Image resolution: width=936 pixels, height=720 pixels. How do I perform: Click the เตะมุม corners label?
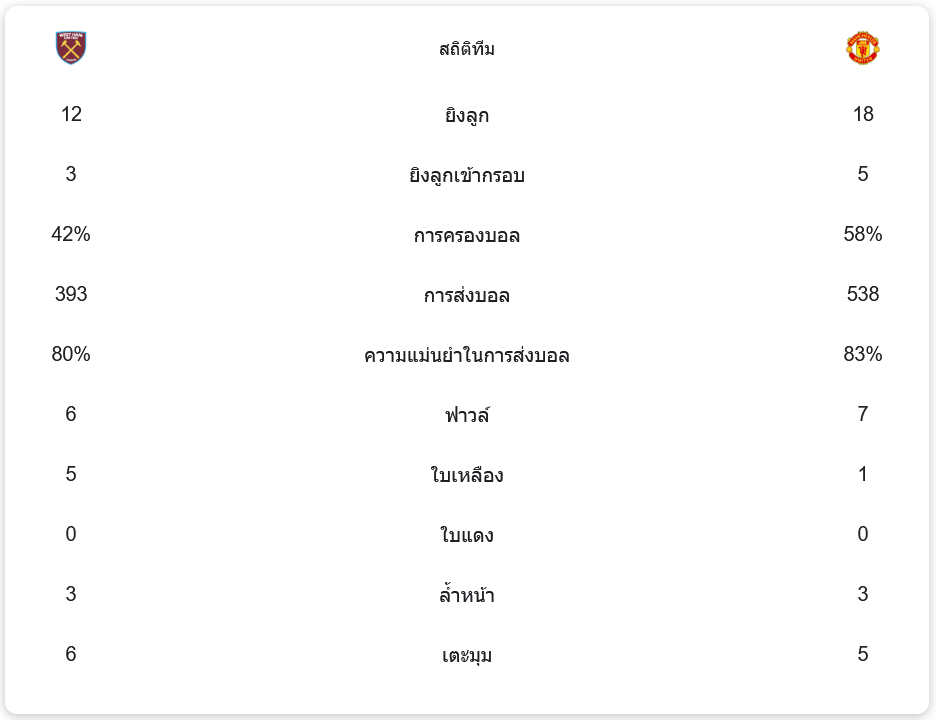pyautogui.click(x=467, y=655)
